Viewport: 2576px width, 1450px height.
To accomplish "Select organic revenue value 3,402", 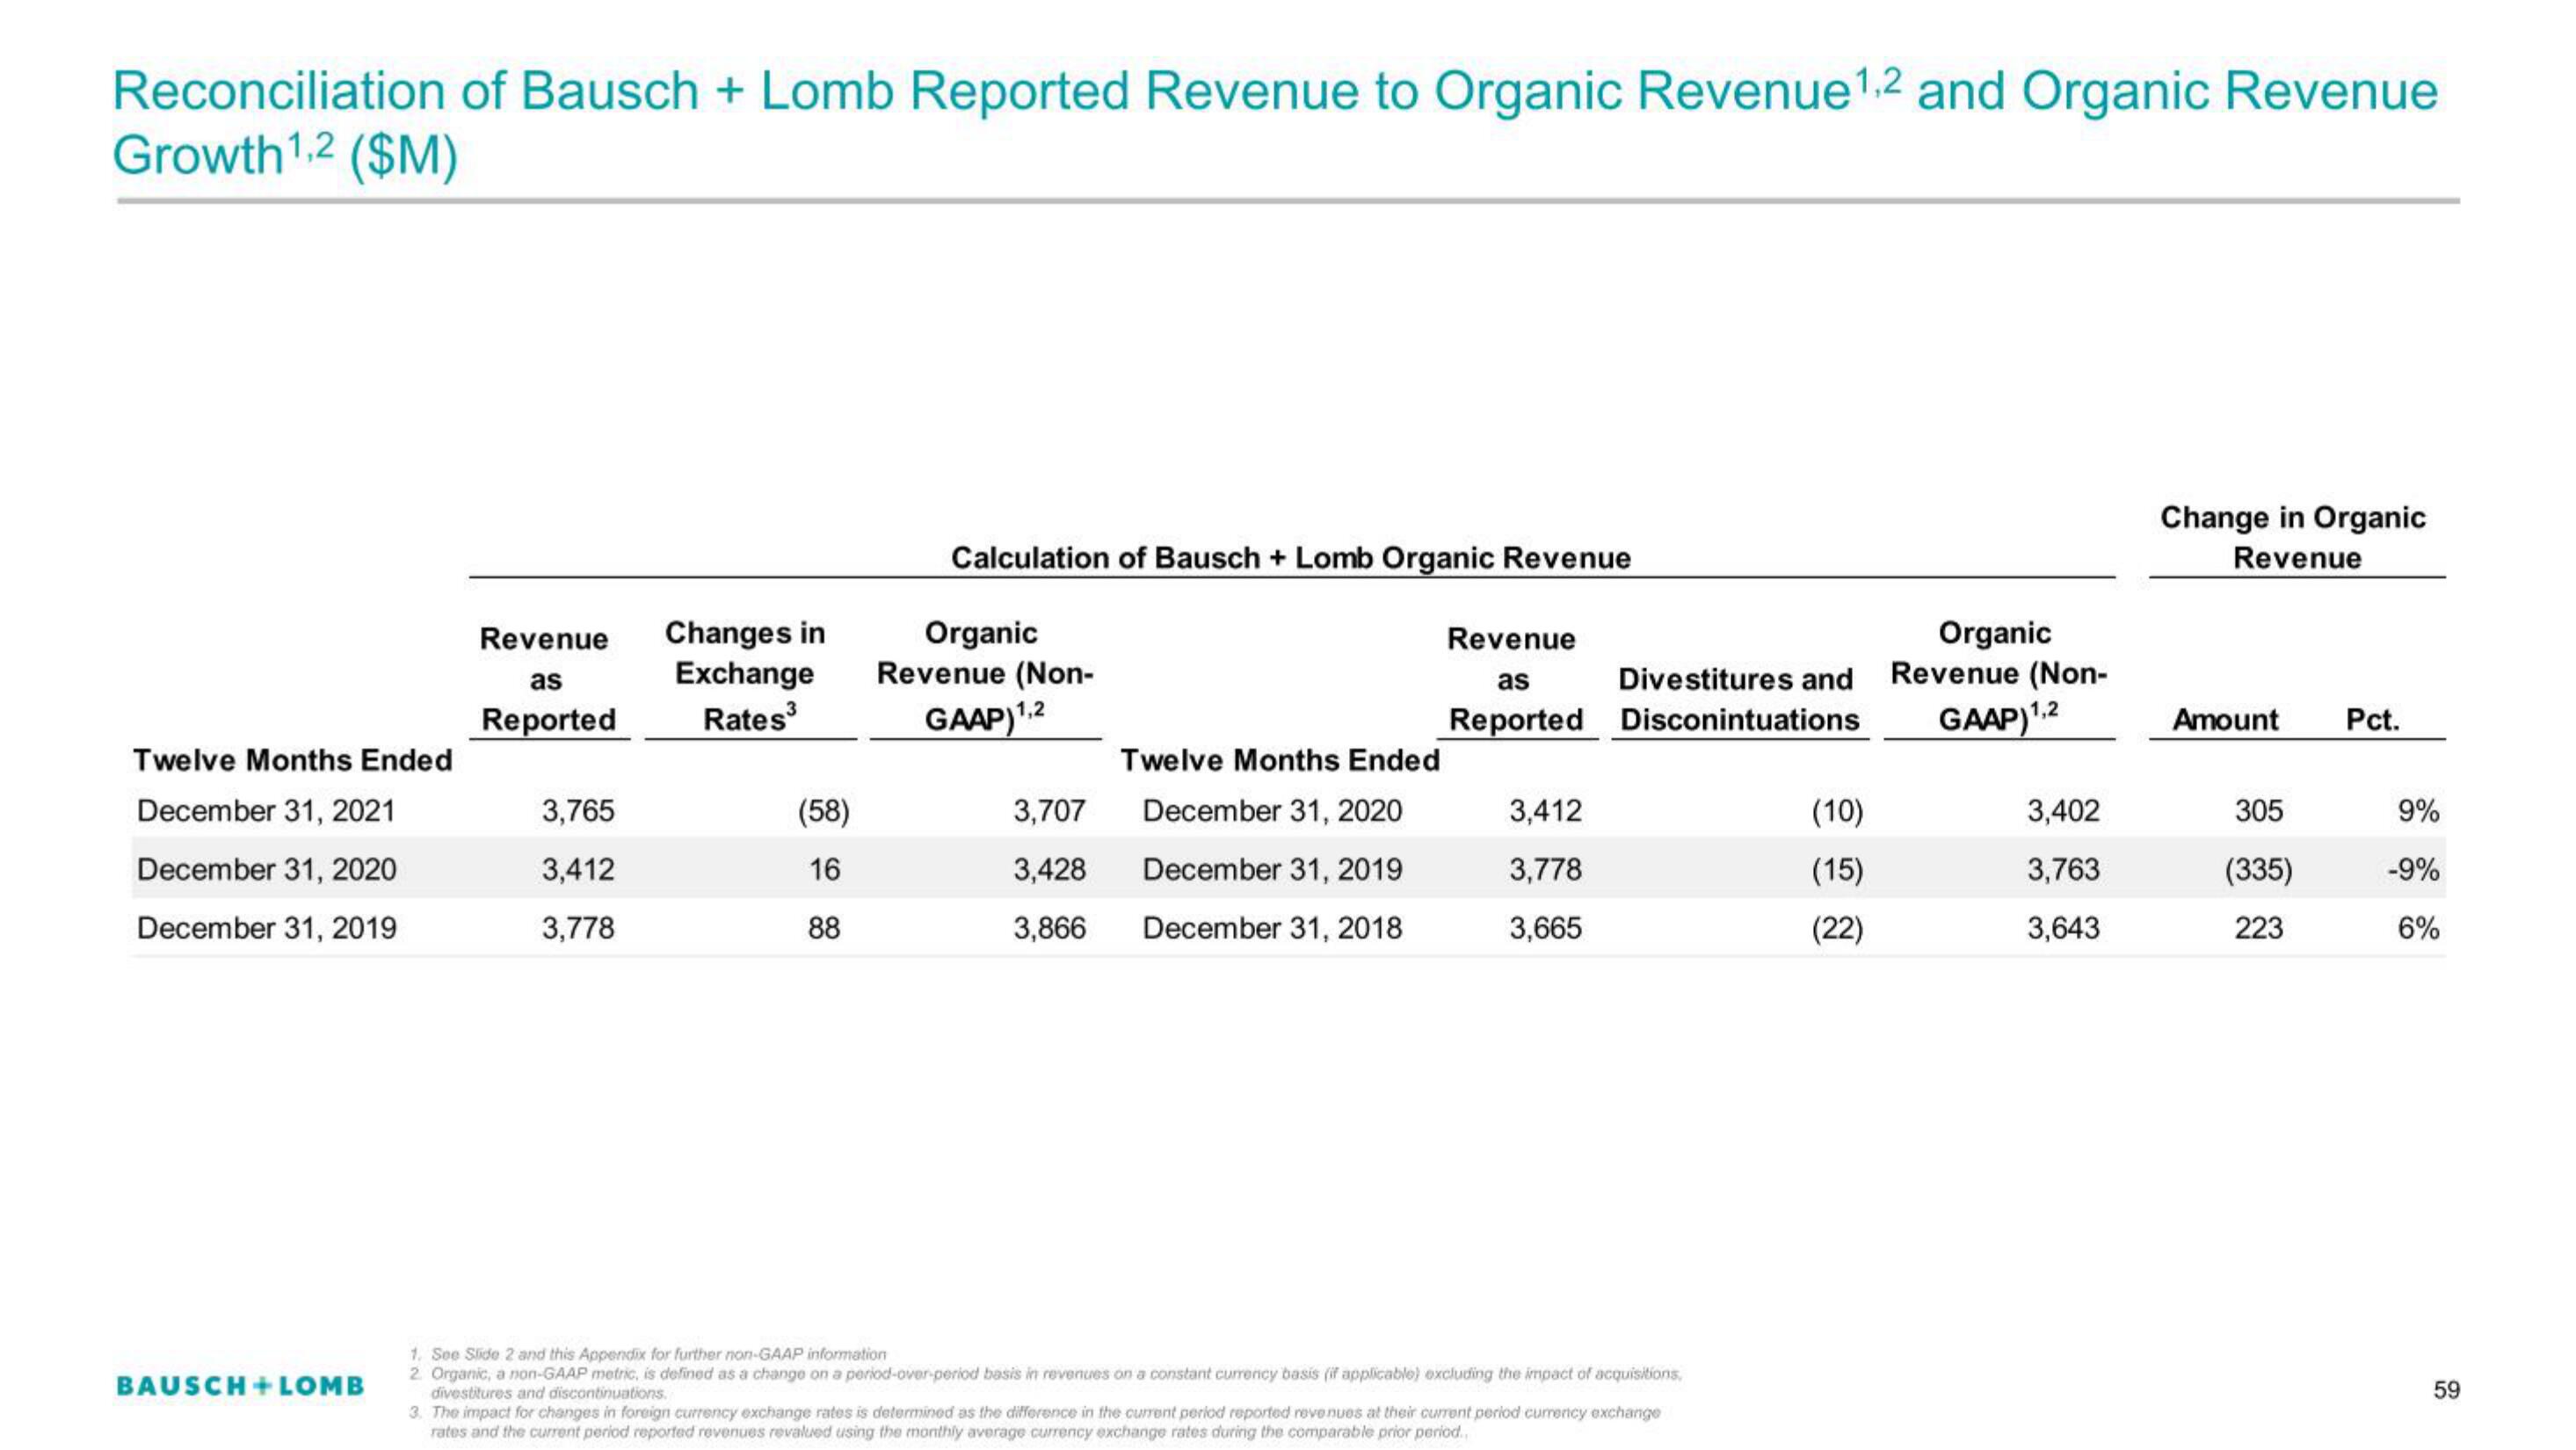I will click(x=2063, y=810).
